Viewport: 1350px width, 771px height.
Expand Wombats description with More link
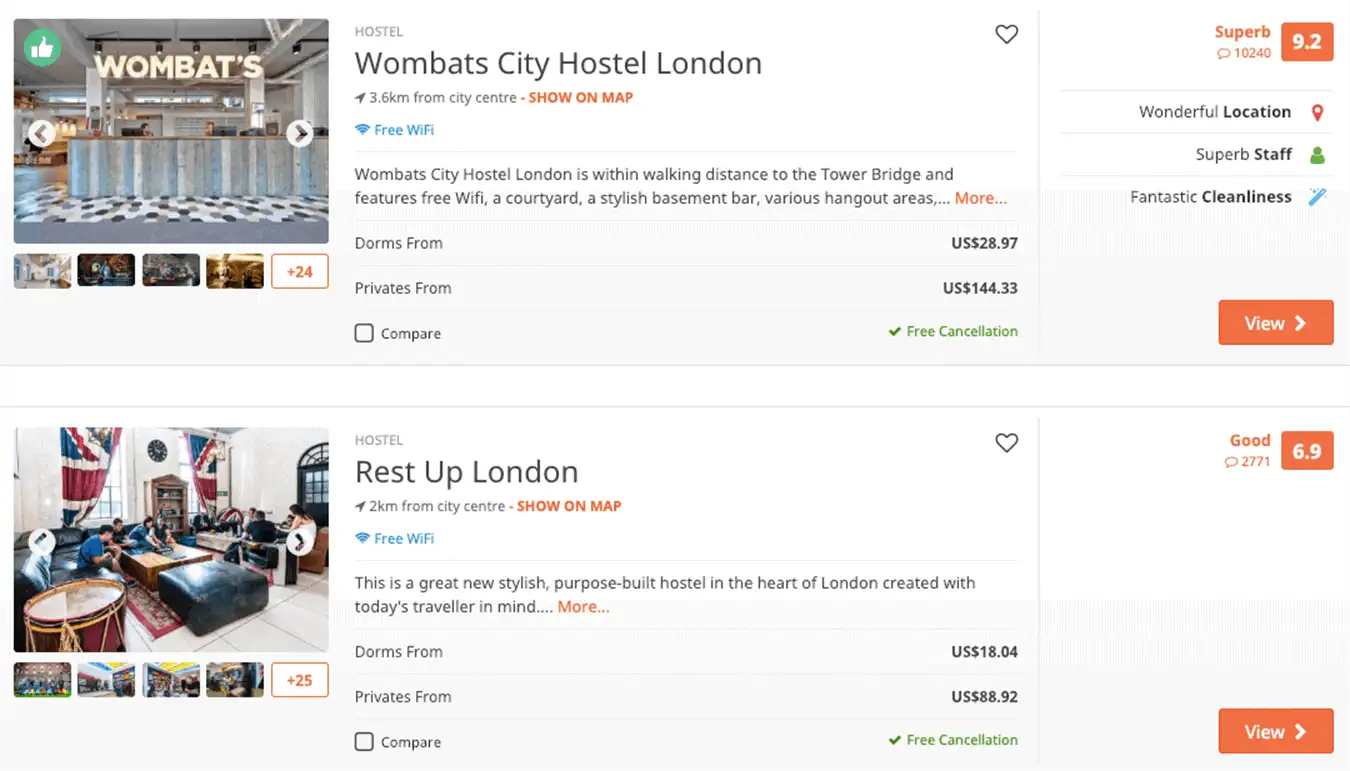tap(980, 198)
